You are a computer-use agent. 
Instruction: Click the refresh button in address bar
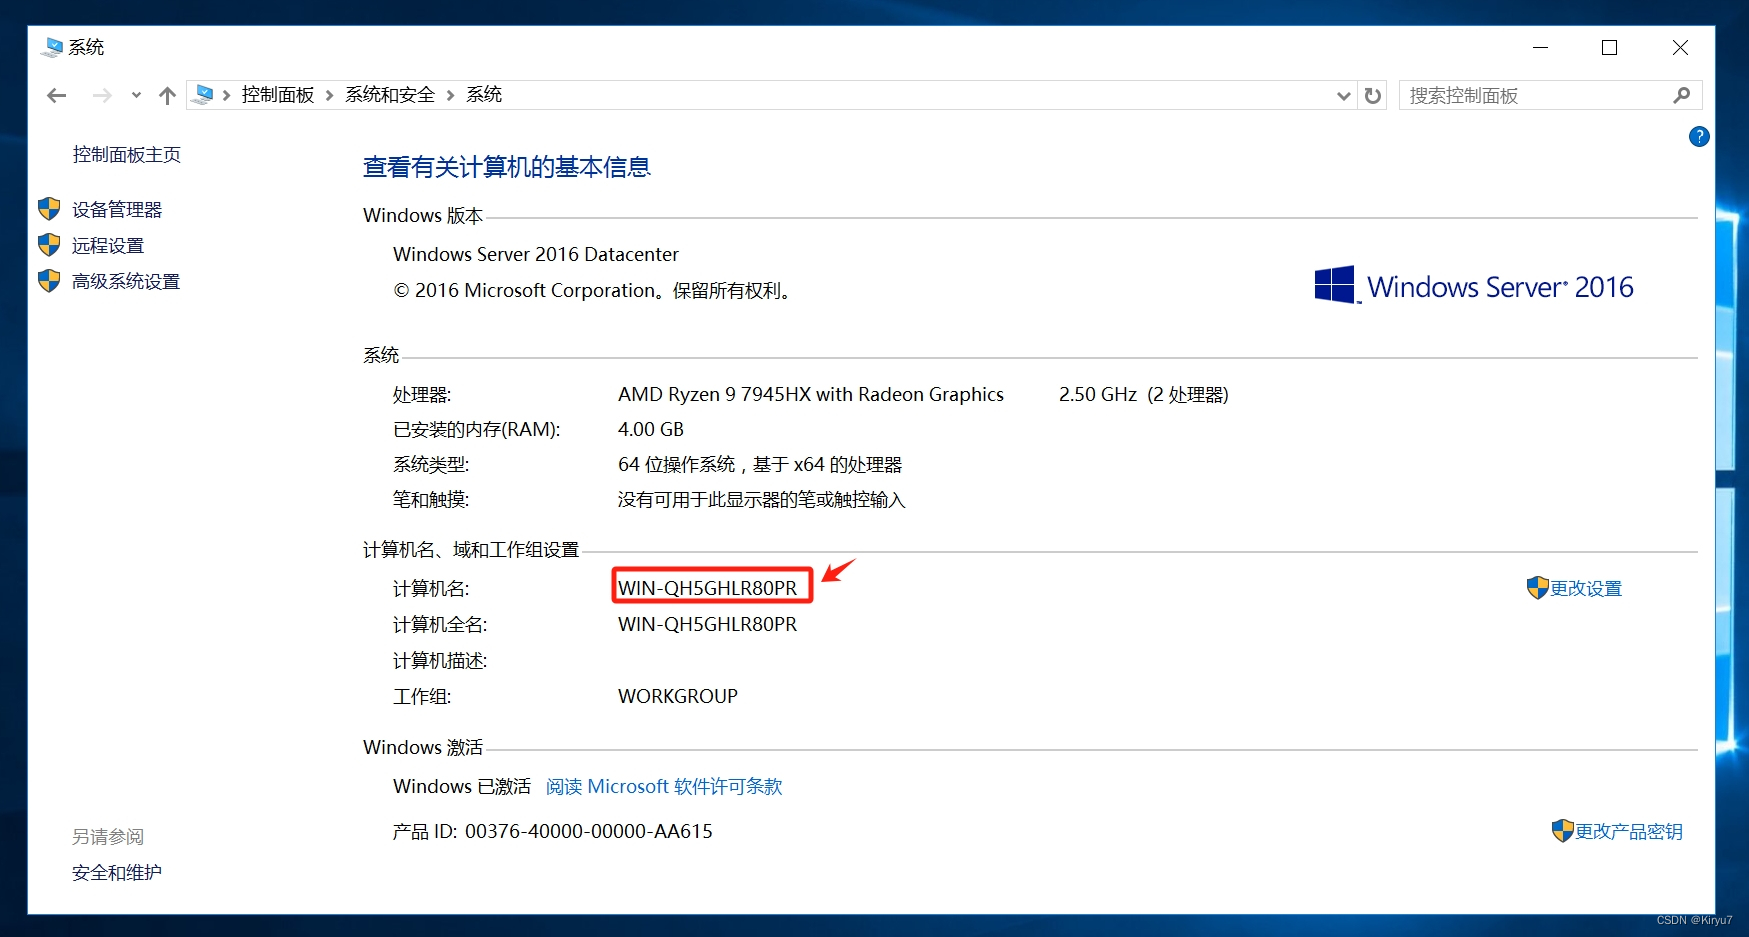(1373, 95)
